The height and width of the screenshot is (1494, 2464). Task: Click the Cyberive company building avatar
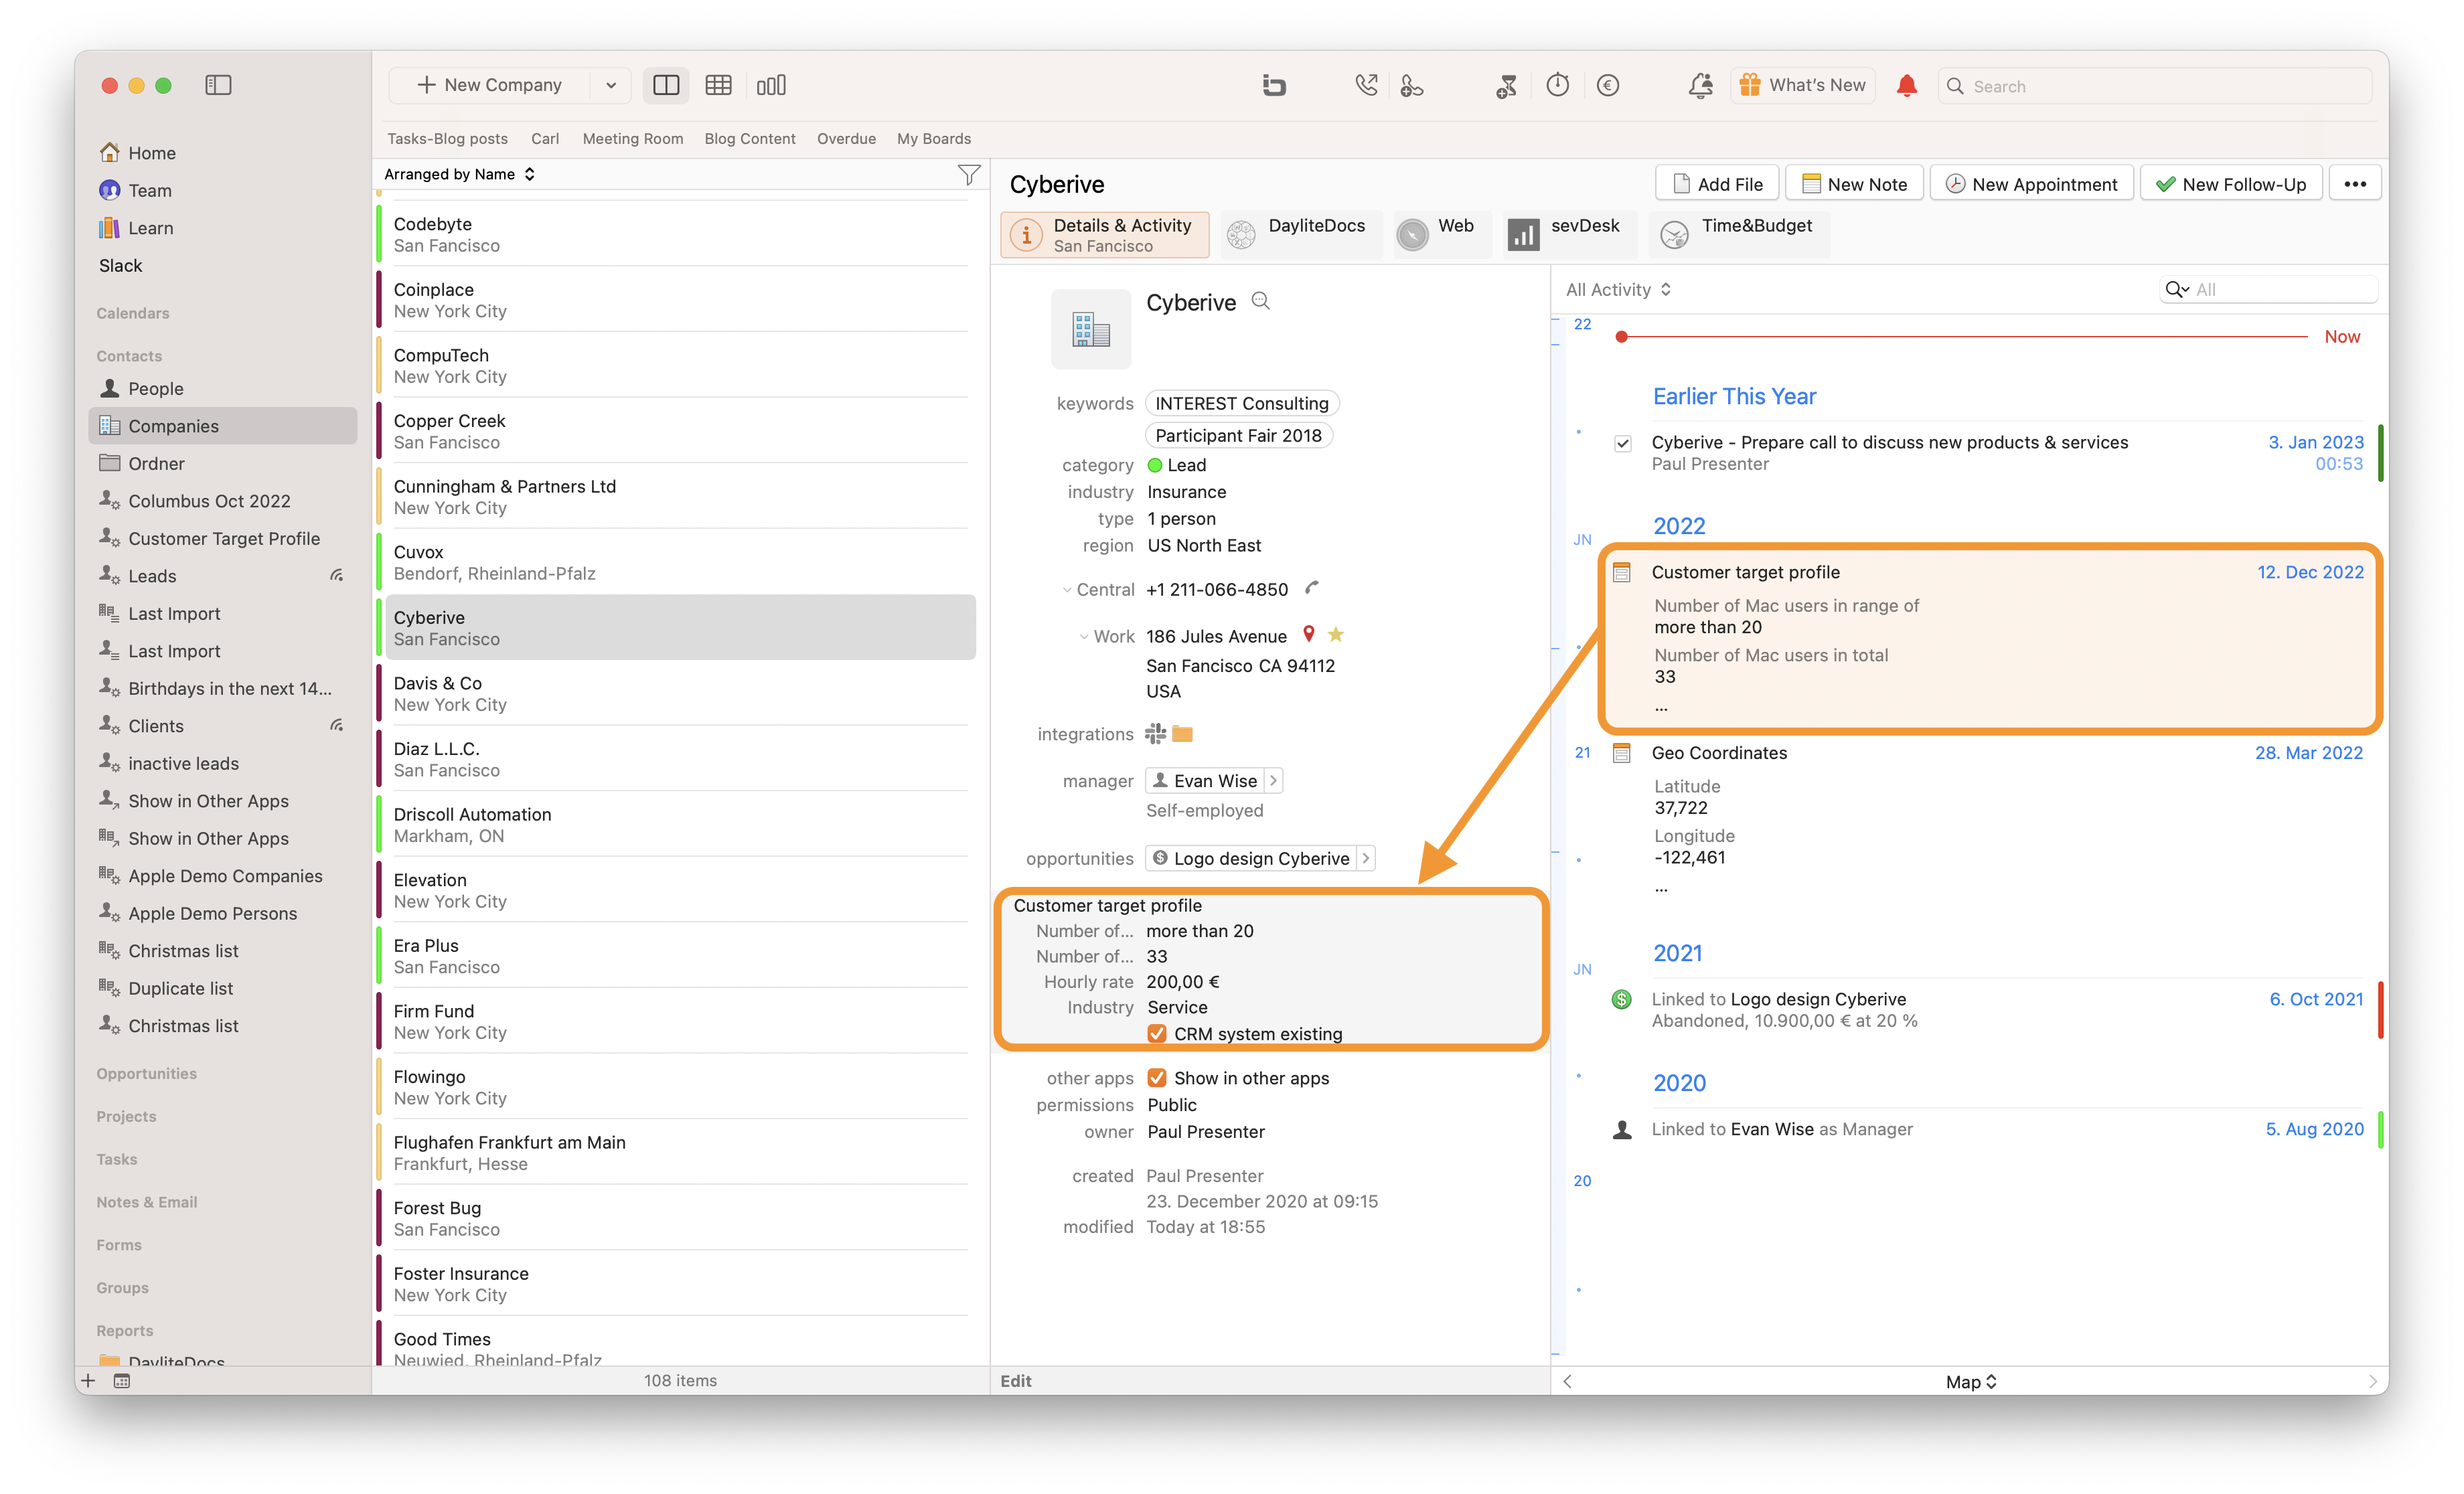[x=1091, y=329]
